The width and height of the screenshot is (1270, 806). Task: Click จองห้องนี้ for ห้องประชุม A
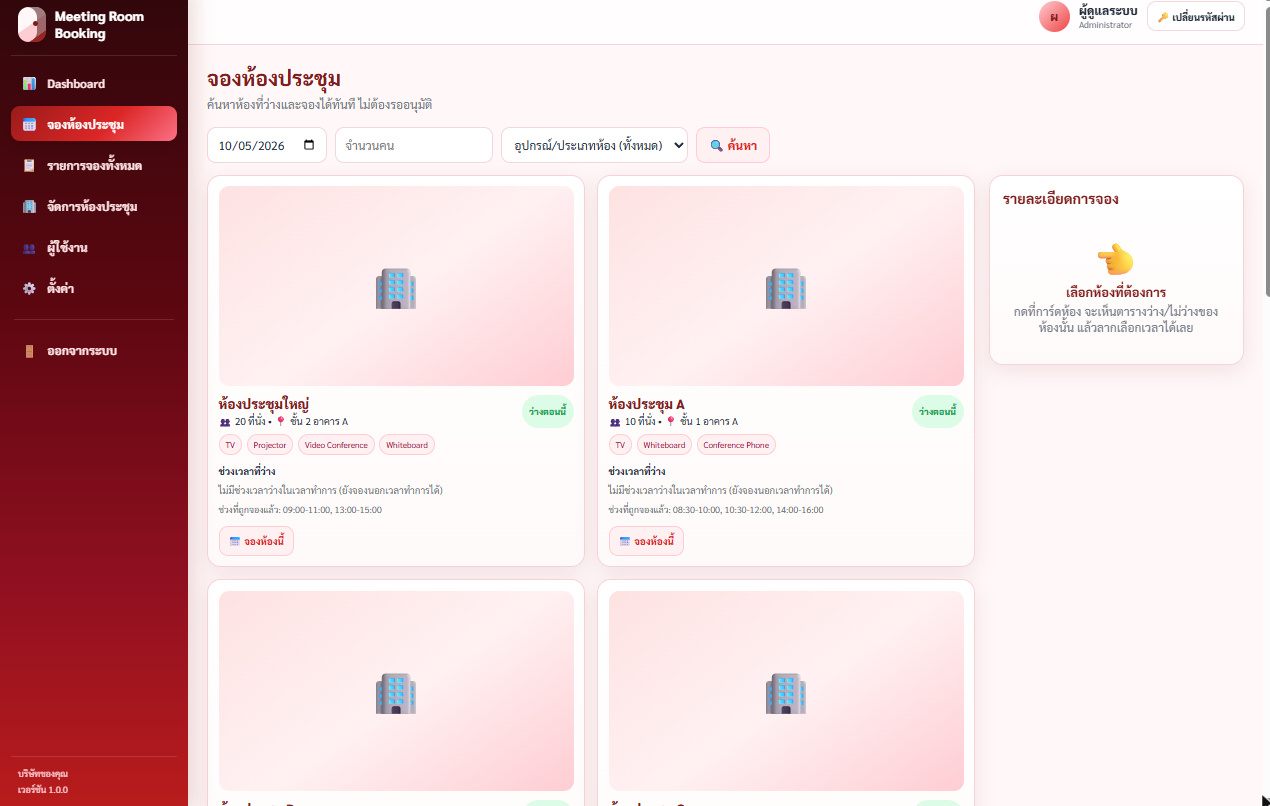pos(646,541)
